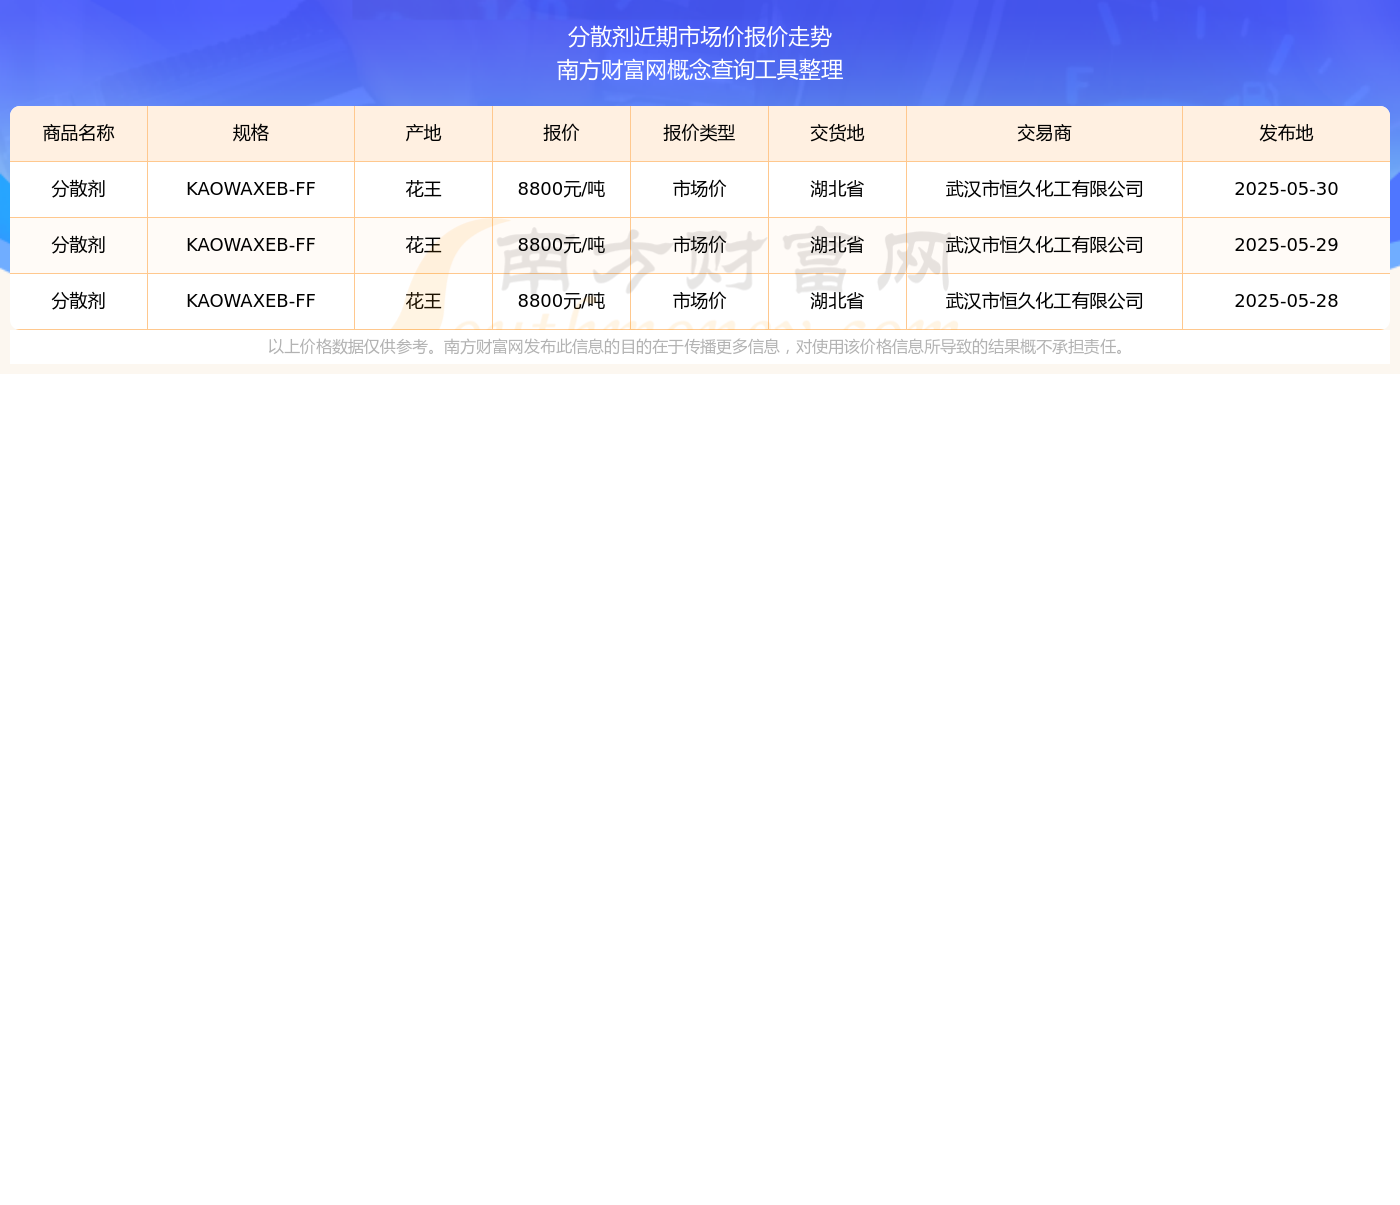Click the title 分散剂近期市场价报价走势
Screen dimensions: 1400x1205
point(700,37)
